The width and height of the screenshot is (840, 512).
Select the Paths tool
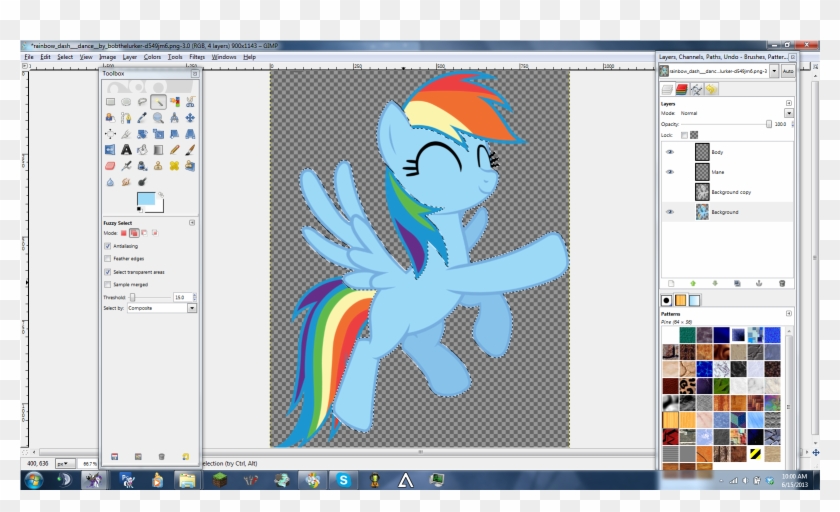tap(126, 118)
